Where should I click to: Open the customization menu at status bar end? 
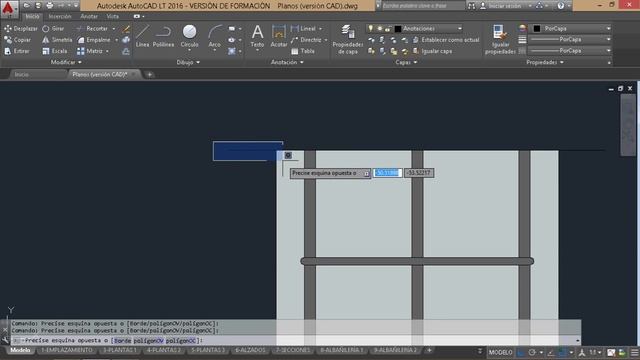point(635,352)
